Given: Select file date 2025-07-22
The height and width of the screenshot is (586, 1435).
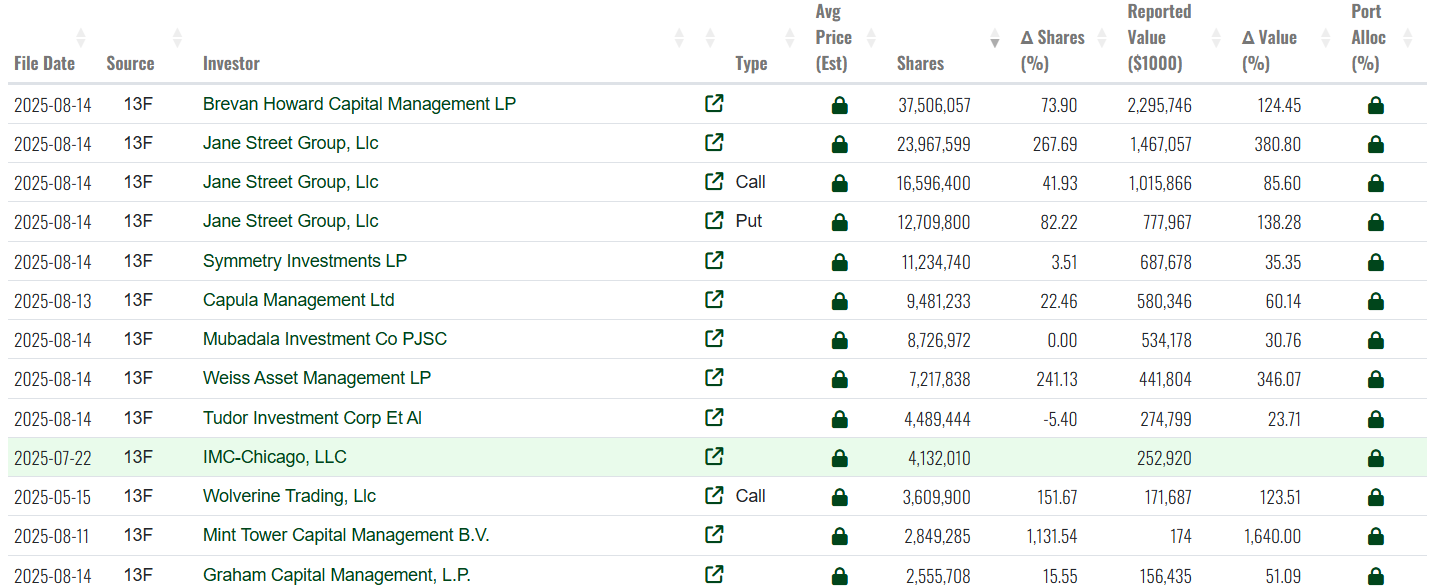Looking at the screenshot, I should click(52, 458).
